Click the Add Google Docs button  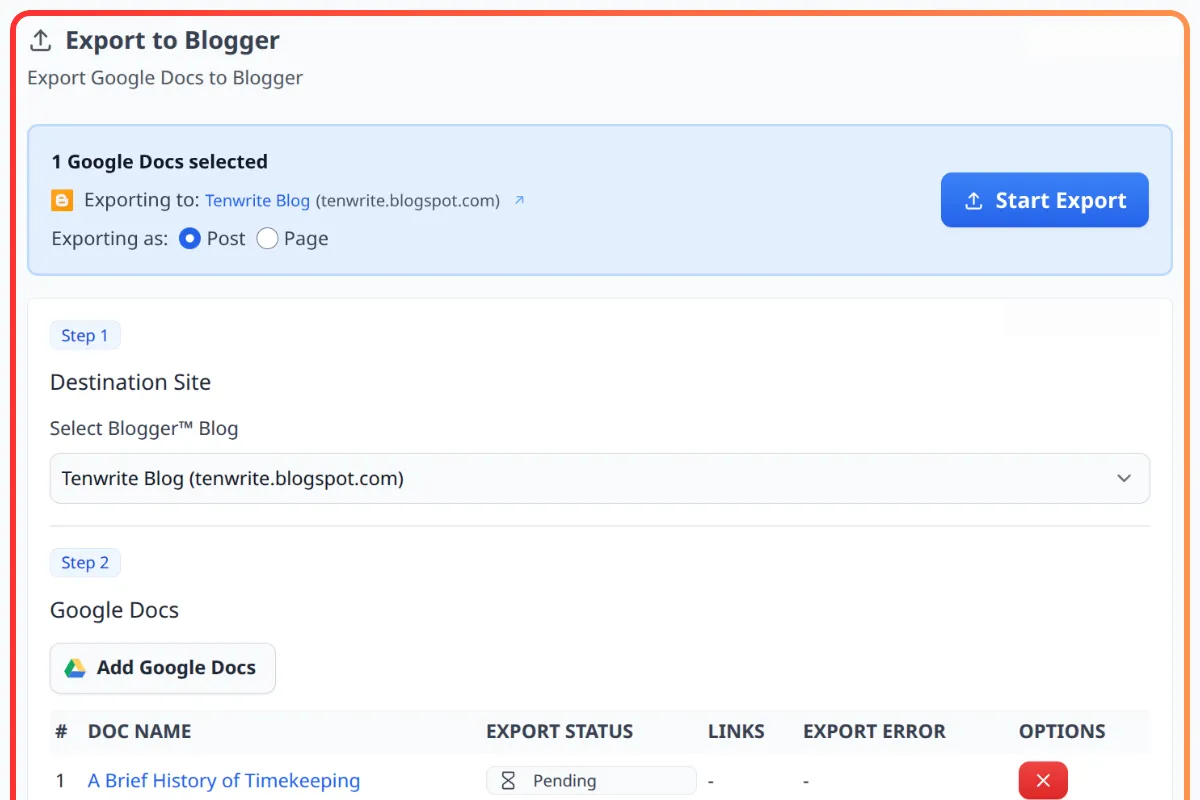162,668
